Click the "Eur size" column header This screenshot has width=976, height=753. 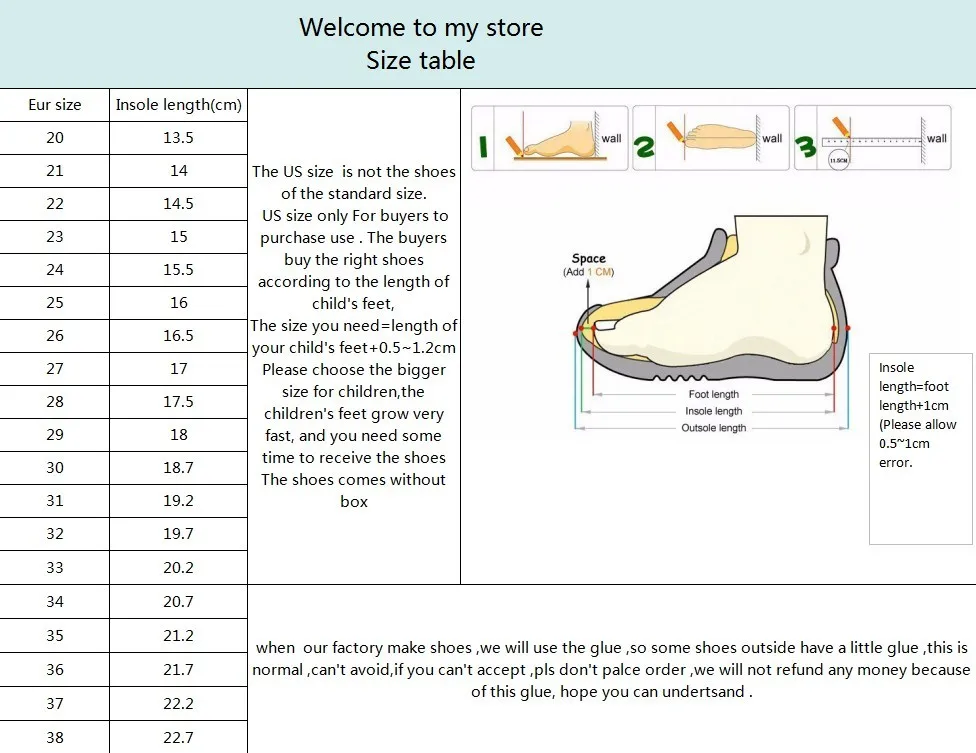coord(55,105)
